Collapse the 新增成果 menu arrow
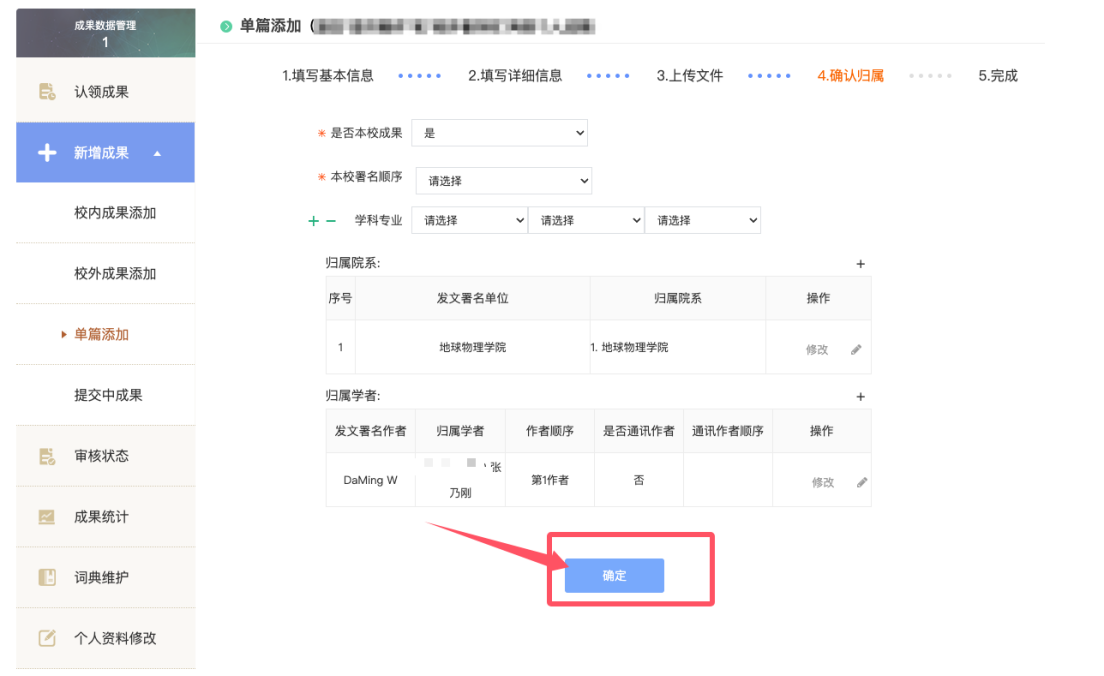The width and height of the screenshot is (1104, 676). (x=157, y=153)
